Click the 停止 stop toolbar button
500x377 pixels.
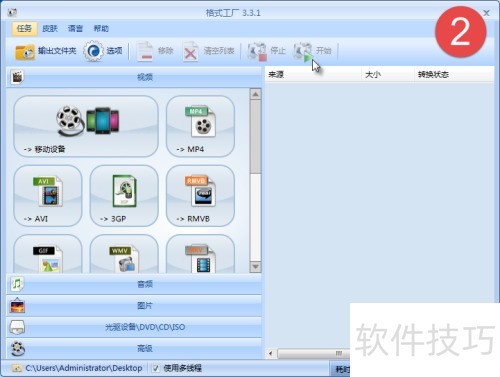coord(266,51)
